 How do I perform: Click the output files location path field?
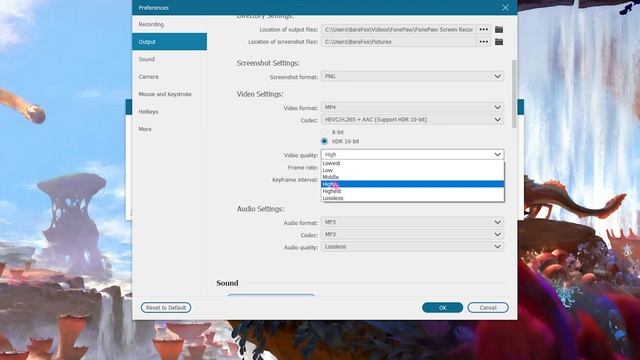click(x=399, y=29)
